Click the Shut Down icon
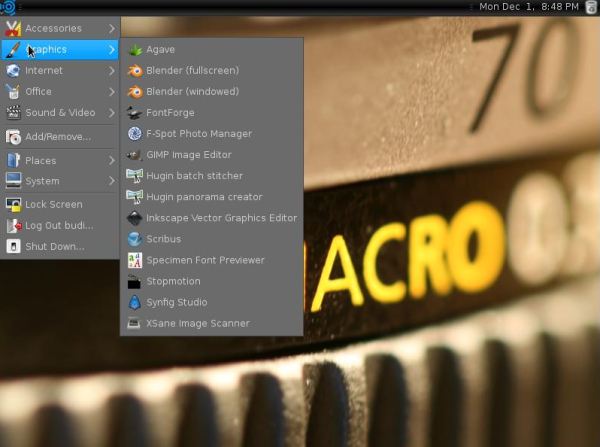 point(13,246)
